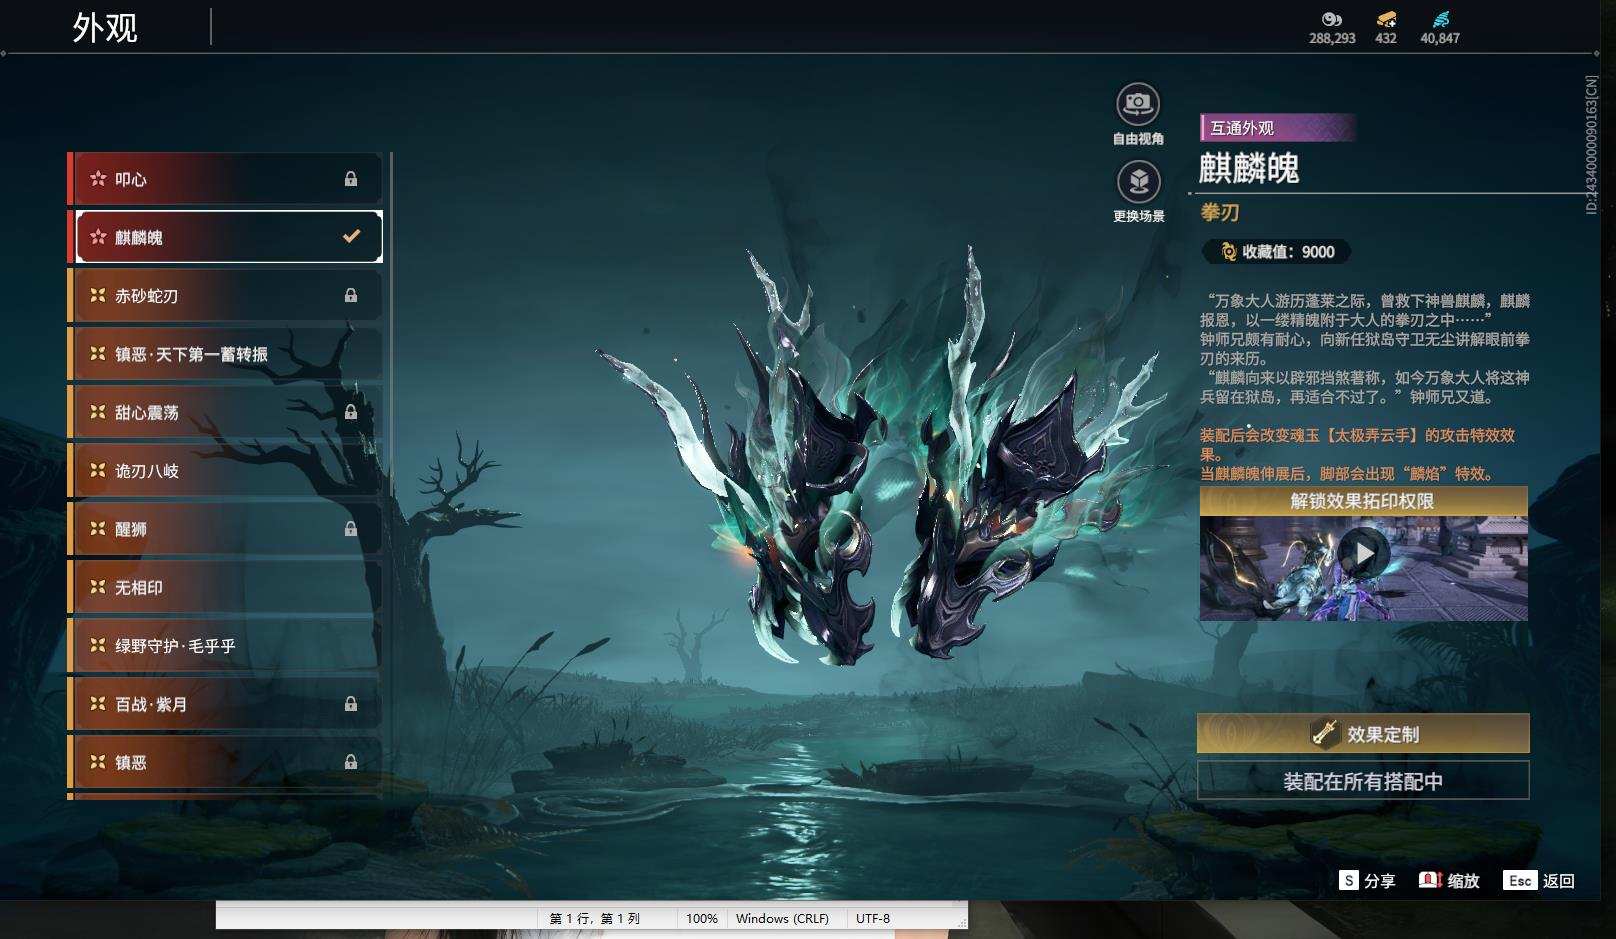Click 装配在所有搭配中 button
Screen dimensions: 1616x939
pos(1363,781)
